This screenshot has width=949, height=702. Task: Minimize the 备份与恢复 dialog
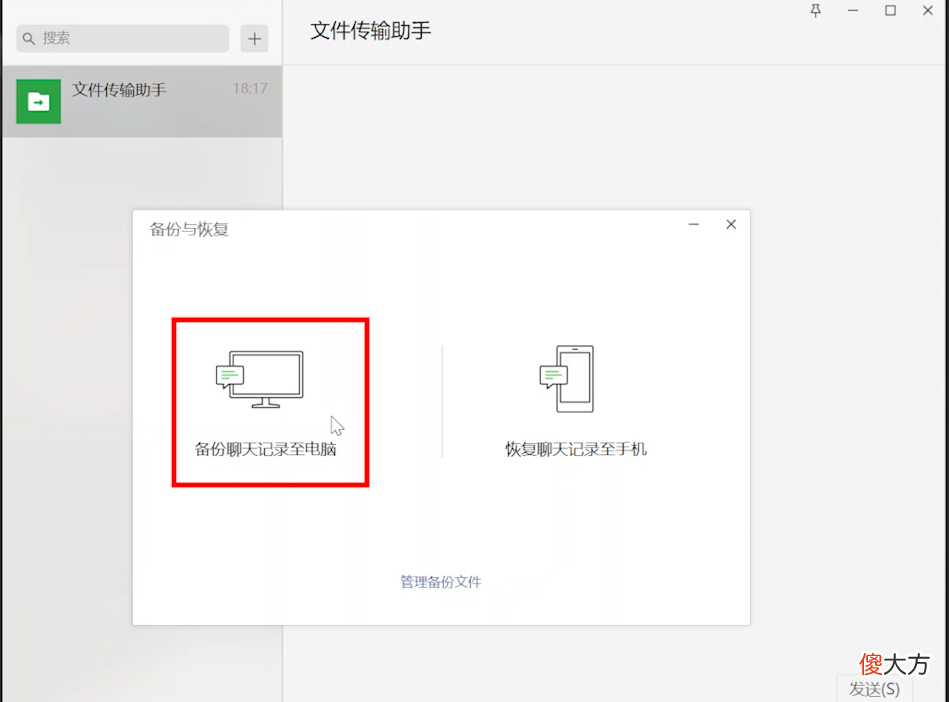(694, 225)
